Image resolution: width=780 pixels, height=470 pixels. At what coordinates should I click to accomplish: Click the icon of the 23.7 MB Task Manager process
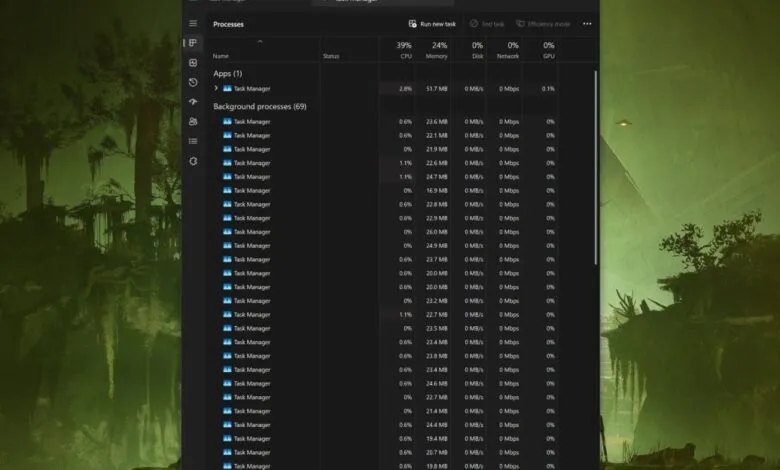coord(227,260)
